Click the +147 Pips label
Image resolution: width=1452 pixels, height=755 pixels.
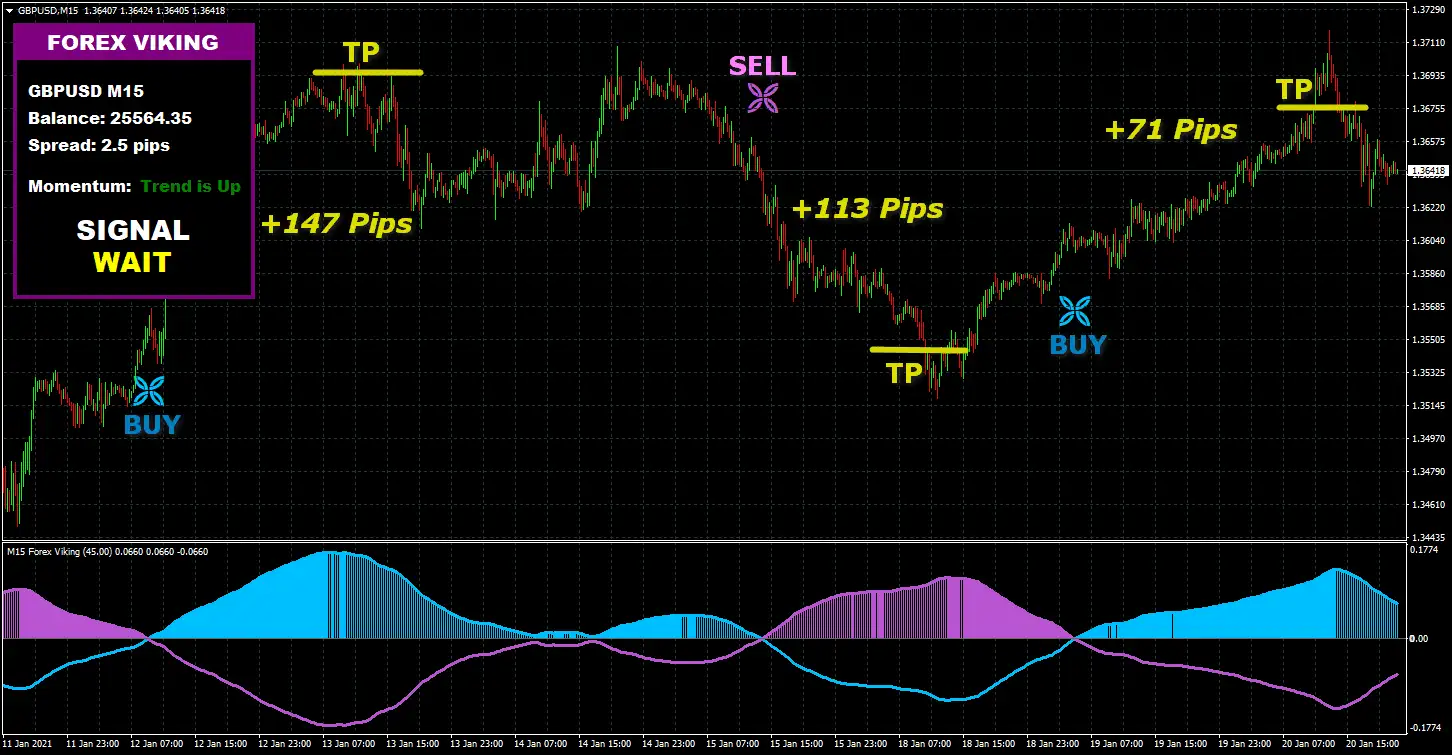click(337, 223)
